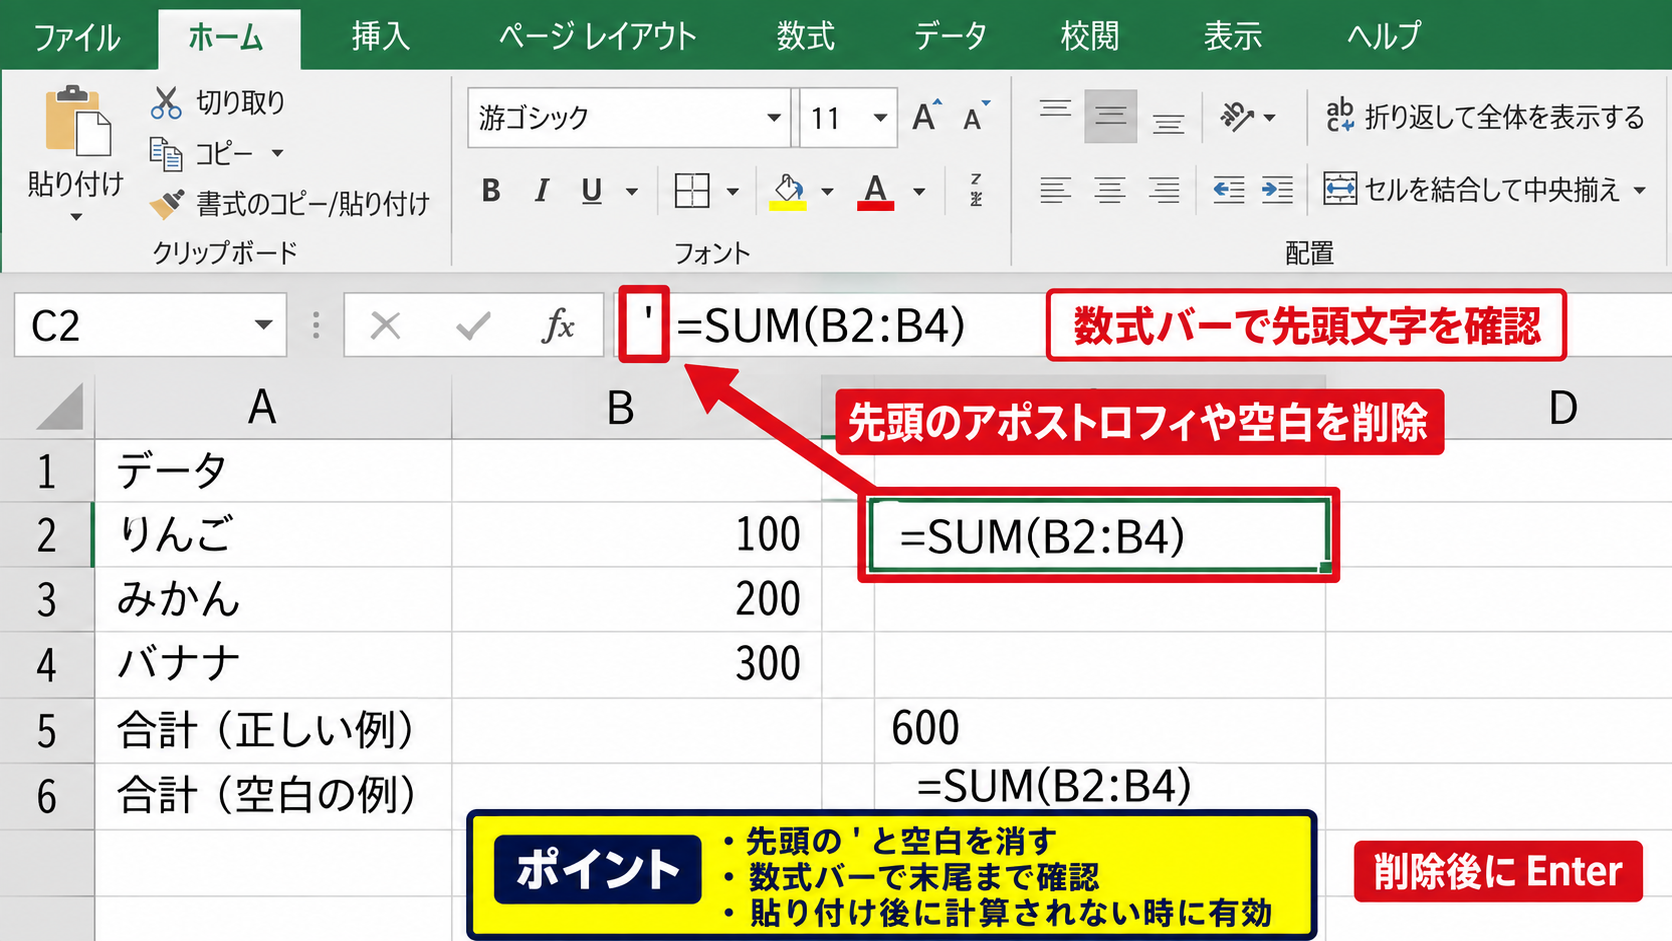Open merge cells dropdown arrow
Screen dimensions: 1672x941
[x=1640, y=190]
